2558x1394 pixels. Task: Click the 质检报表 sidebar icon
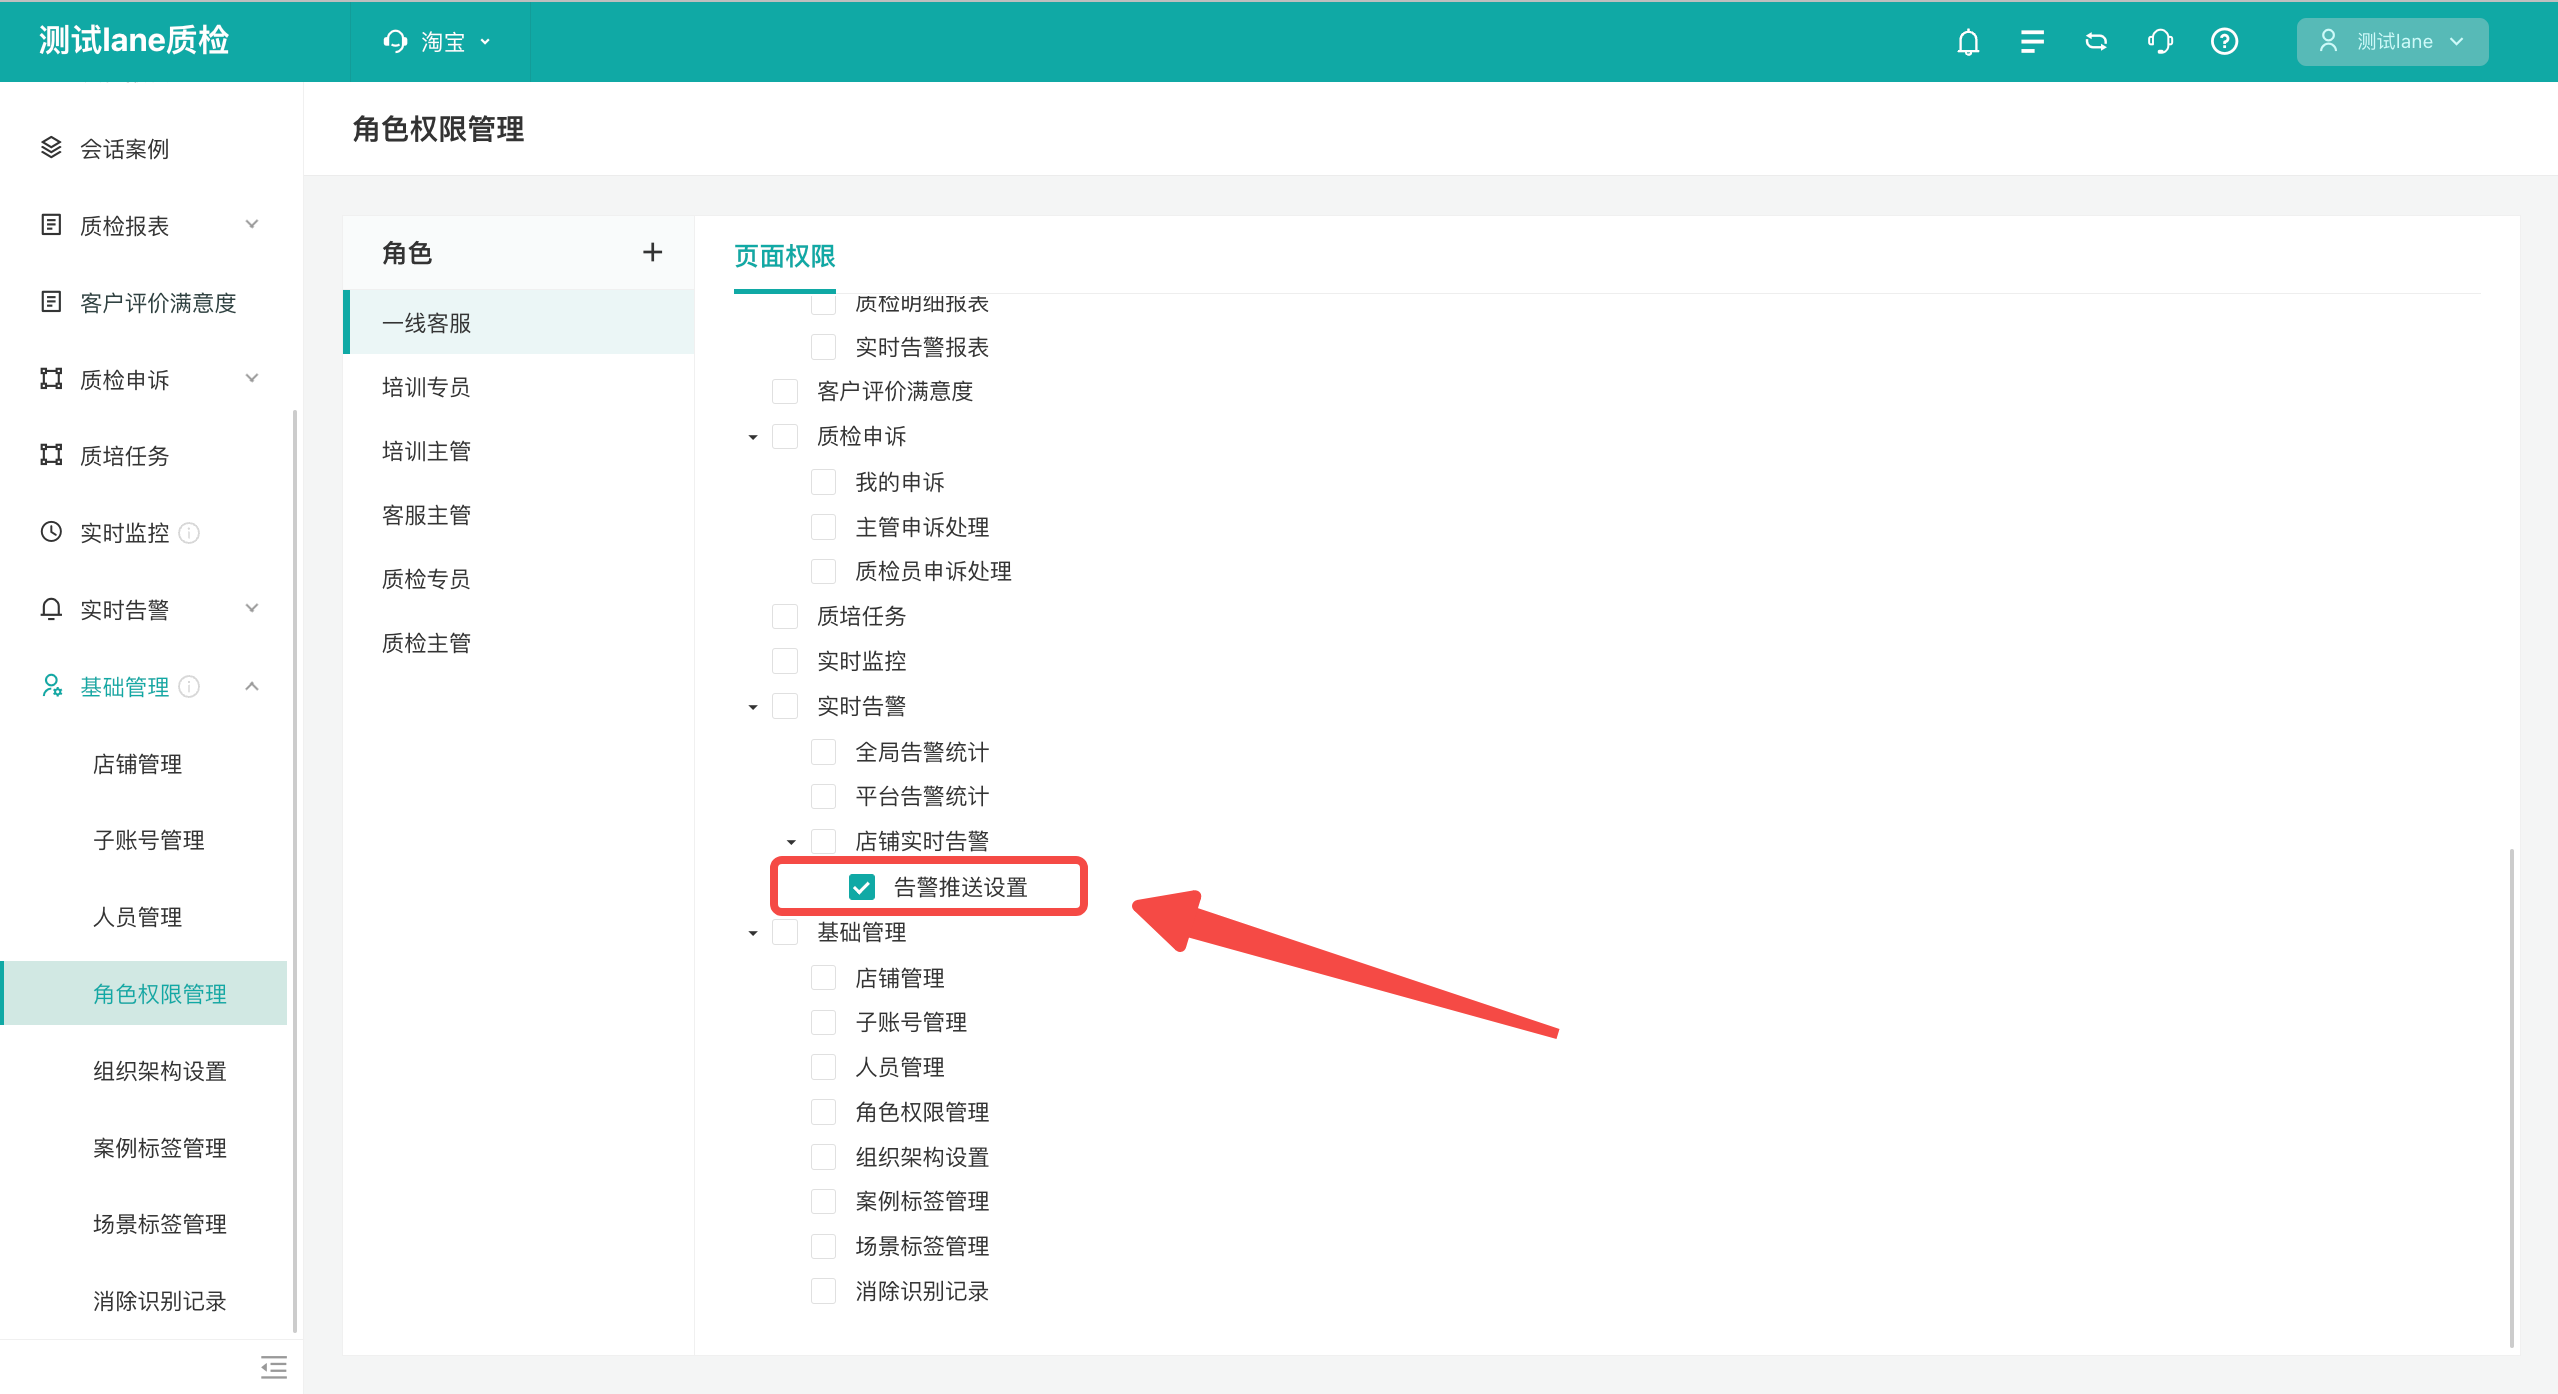[x=51, y=225]
